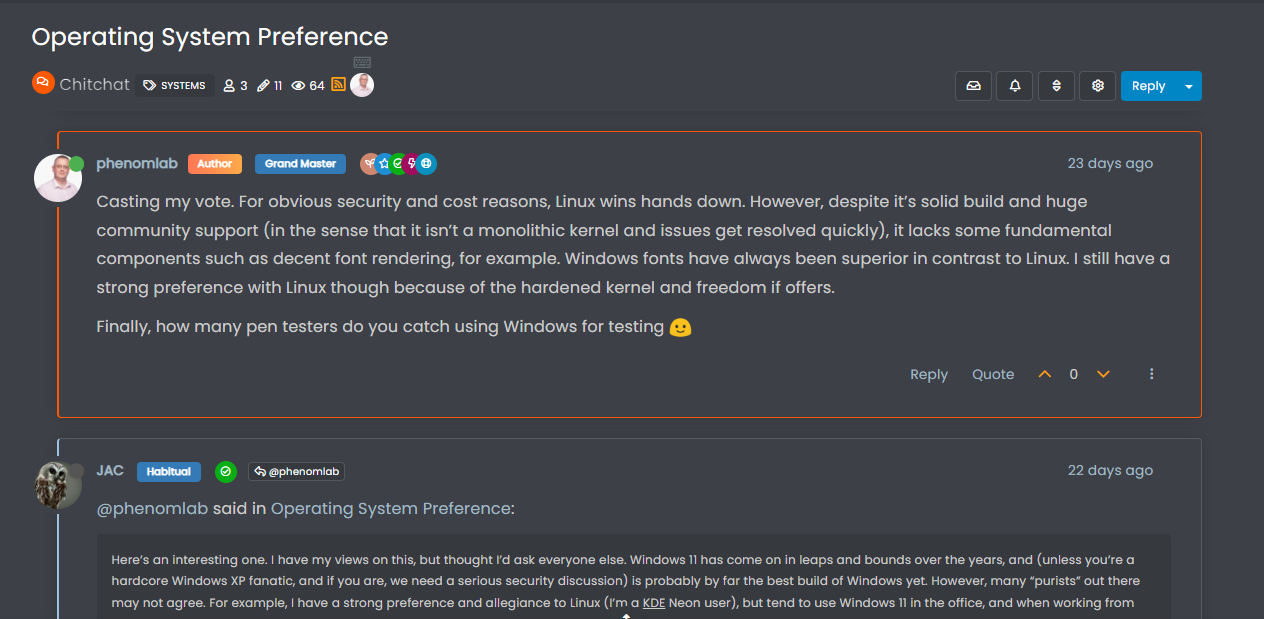Click the blue Reply button
The height and width of the screenshot is (619, 1264).
(1148, 86)
